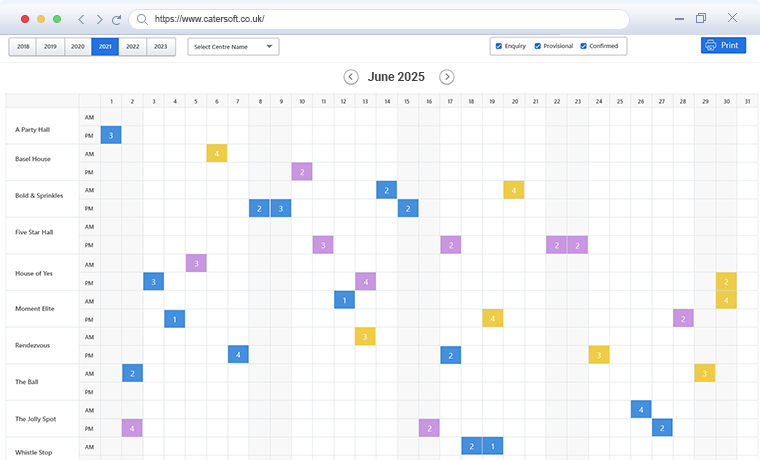Image resolution: width=760 pixels, height=460 pixels.
Task: Click the browser forward arrow
Action: 99,19
